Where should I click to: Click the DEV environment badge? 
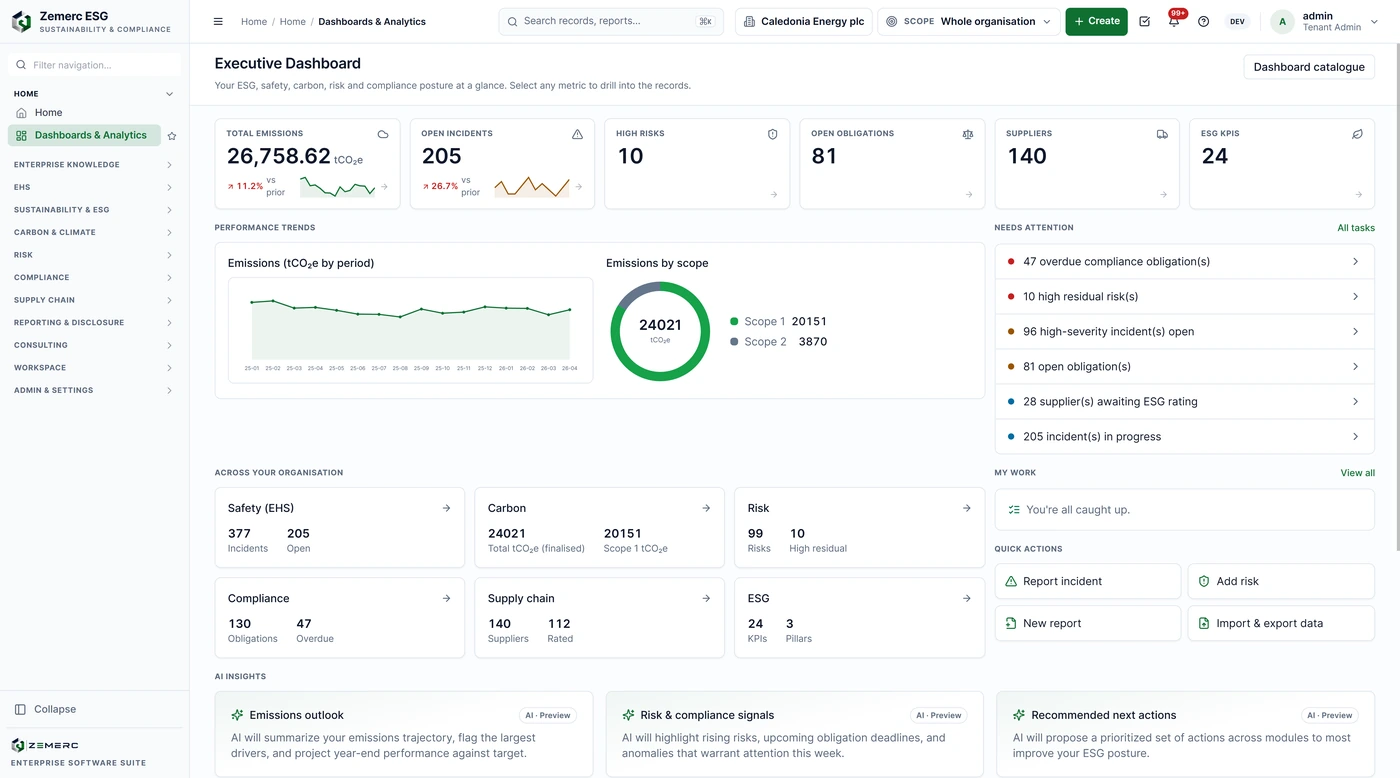[x=1237, y=21]
